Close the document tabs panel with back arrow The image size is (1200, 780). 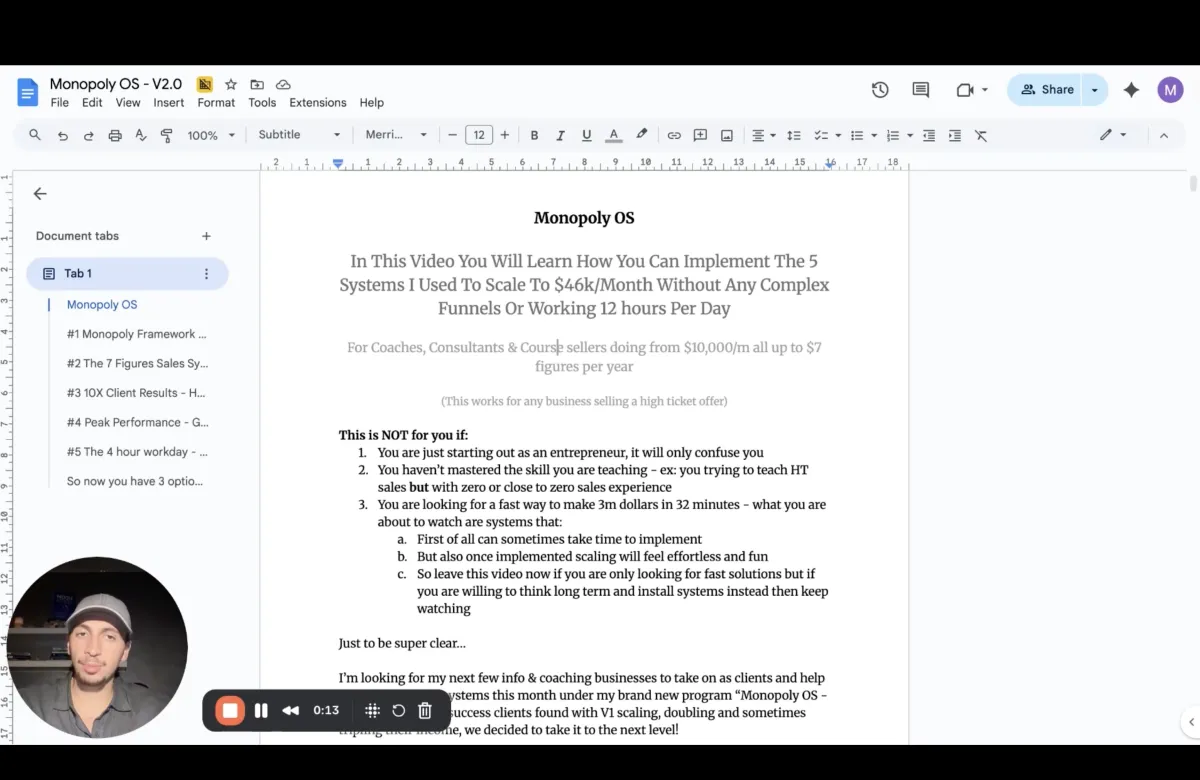[40, 194]
